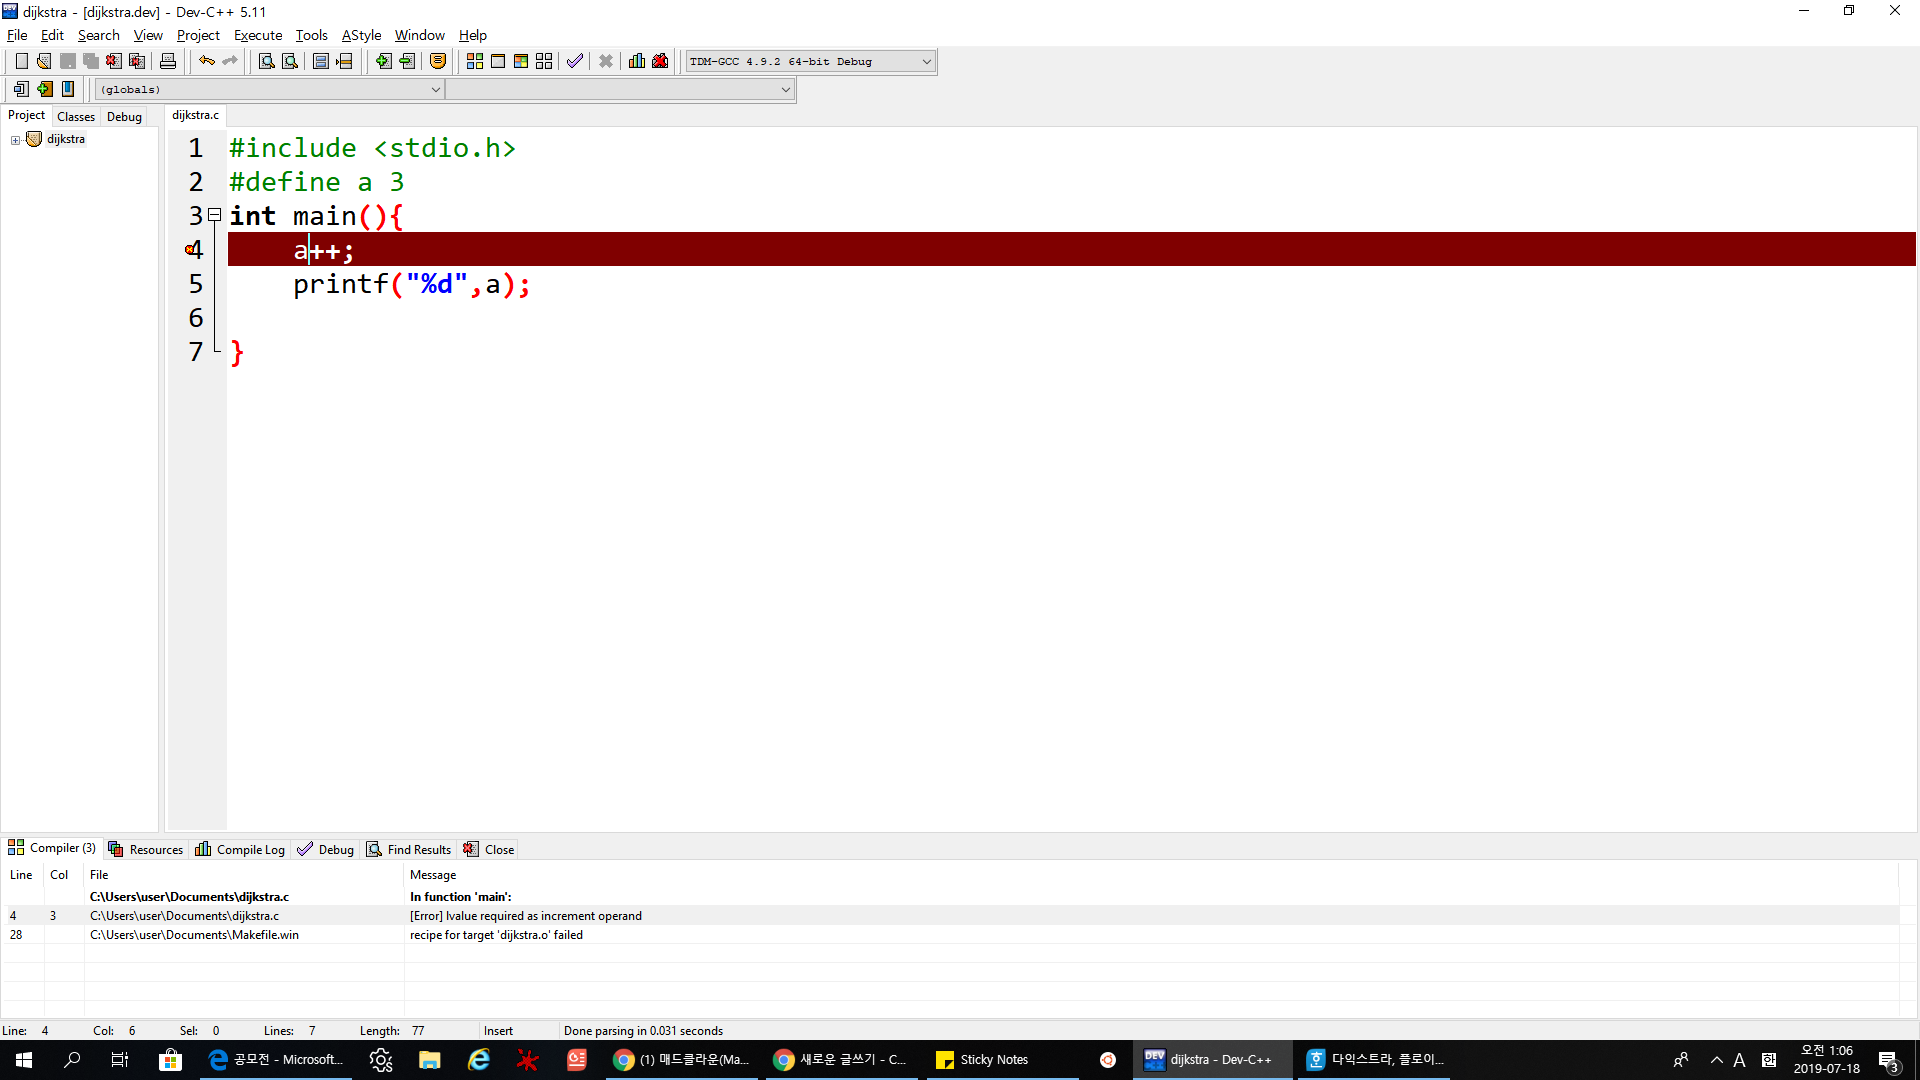Click the Undo arrow icon
Viewport: 1920px width, 1080px height.
(206, 61)
